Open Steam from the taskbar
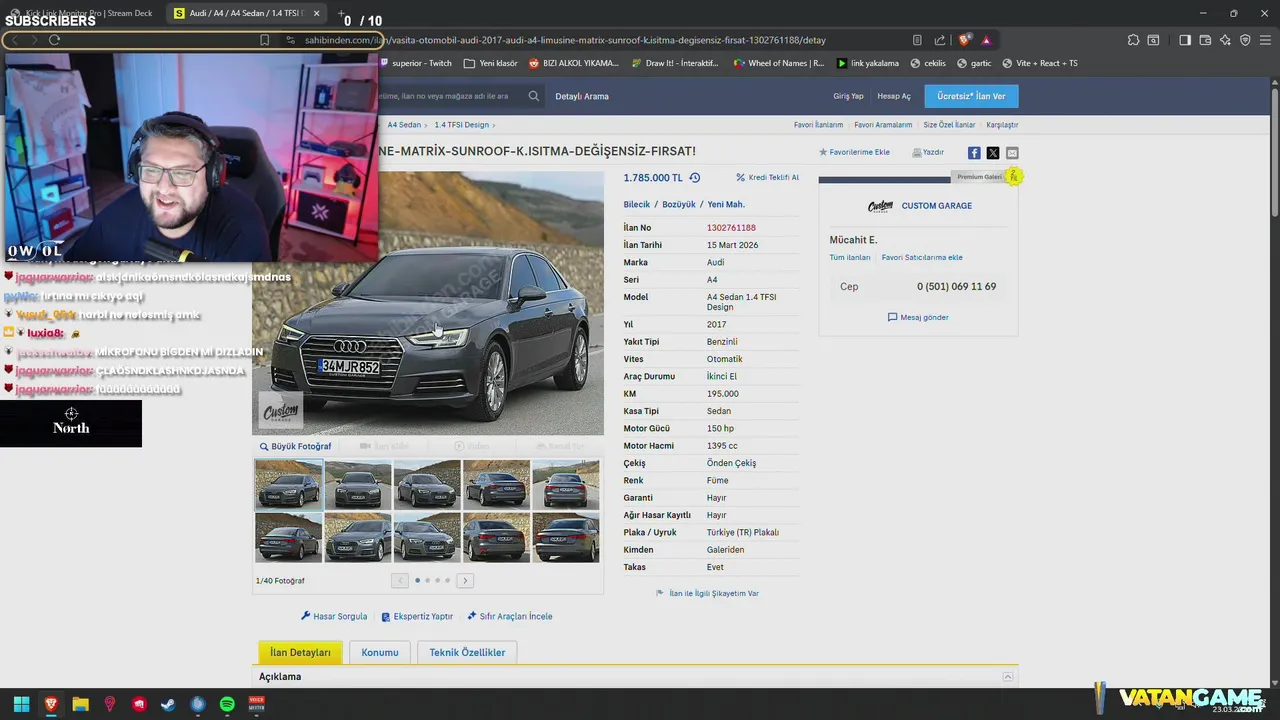 click(x=168, y=705)
